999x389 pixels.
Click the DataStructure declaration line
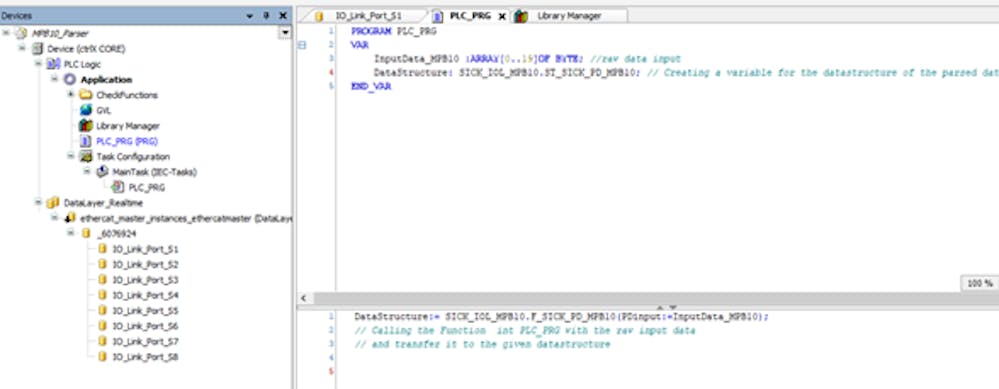point(686,73)
